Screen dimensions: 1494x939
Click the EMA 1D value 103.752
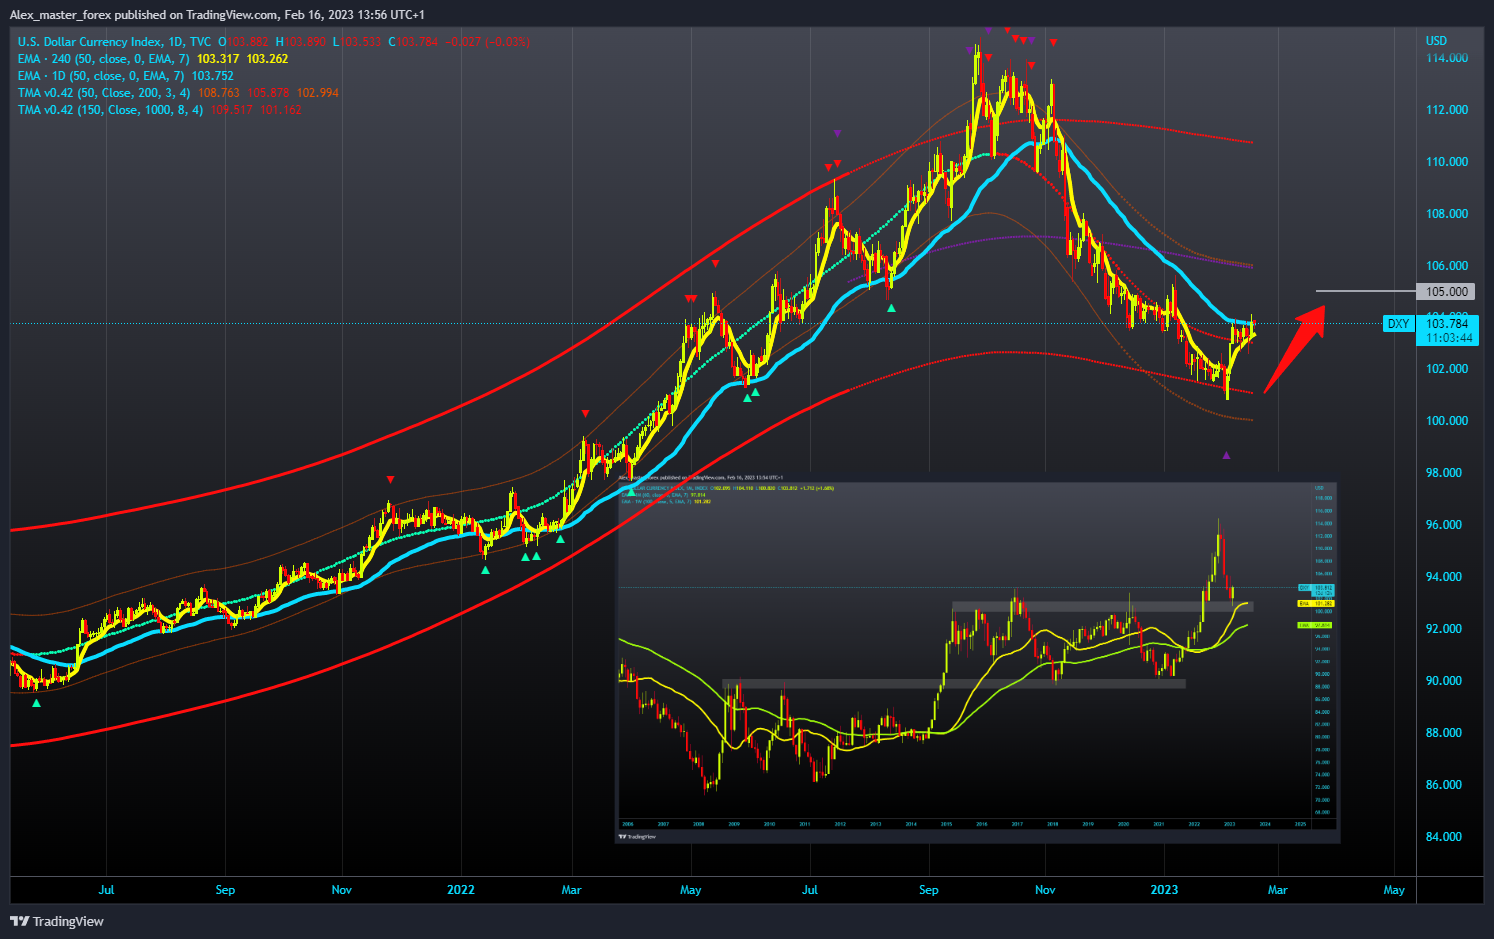(212, 76)
